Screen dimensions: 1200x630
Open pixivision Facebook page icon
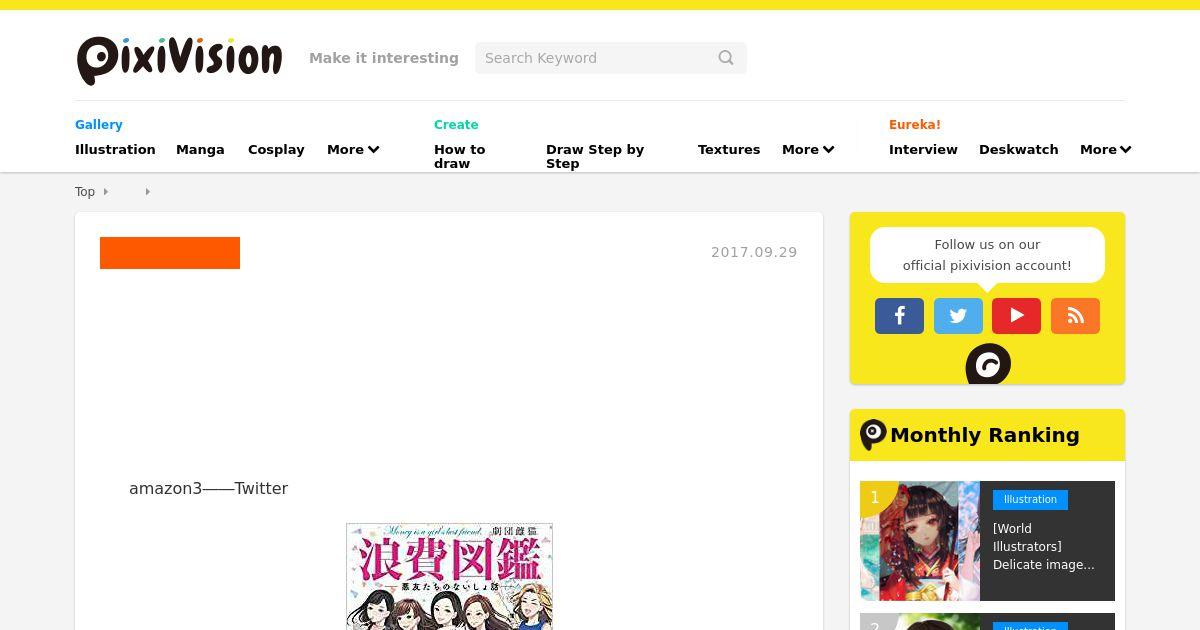pyautogui.click(x=899, y=316)
